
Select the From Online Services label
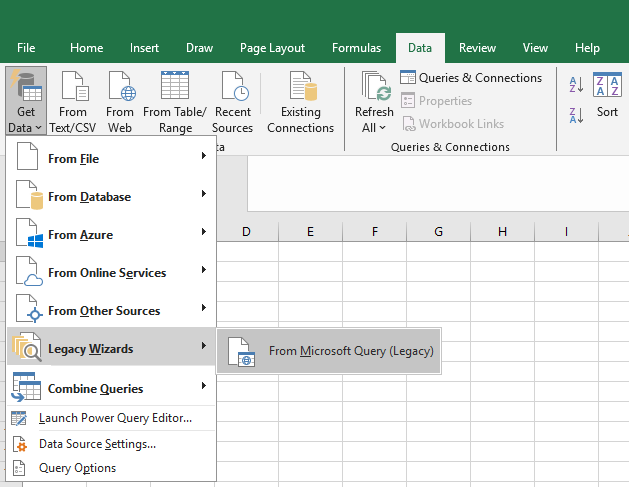[x=107, y=273]
